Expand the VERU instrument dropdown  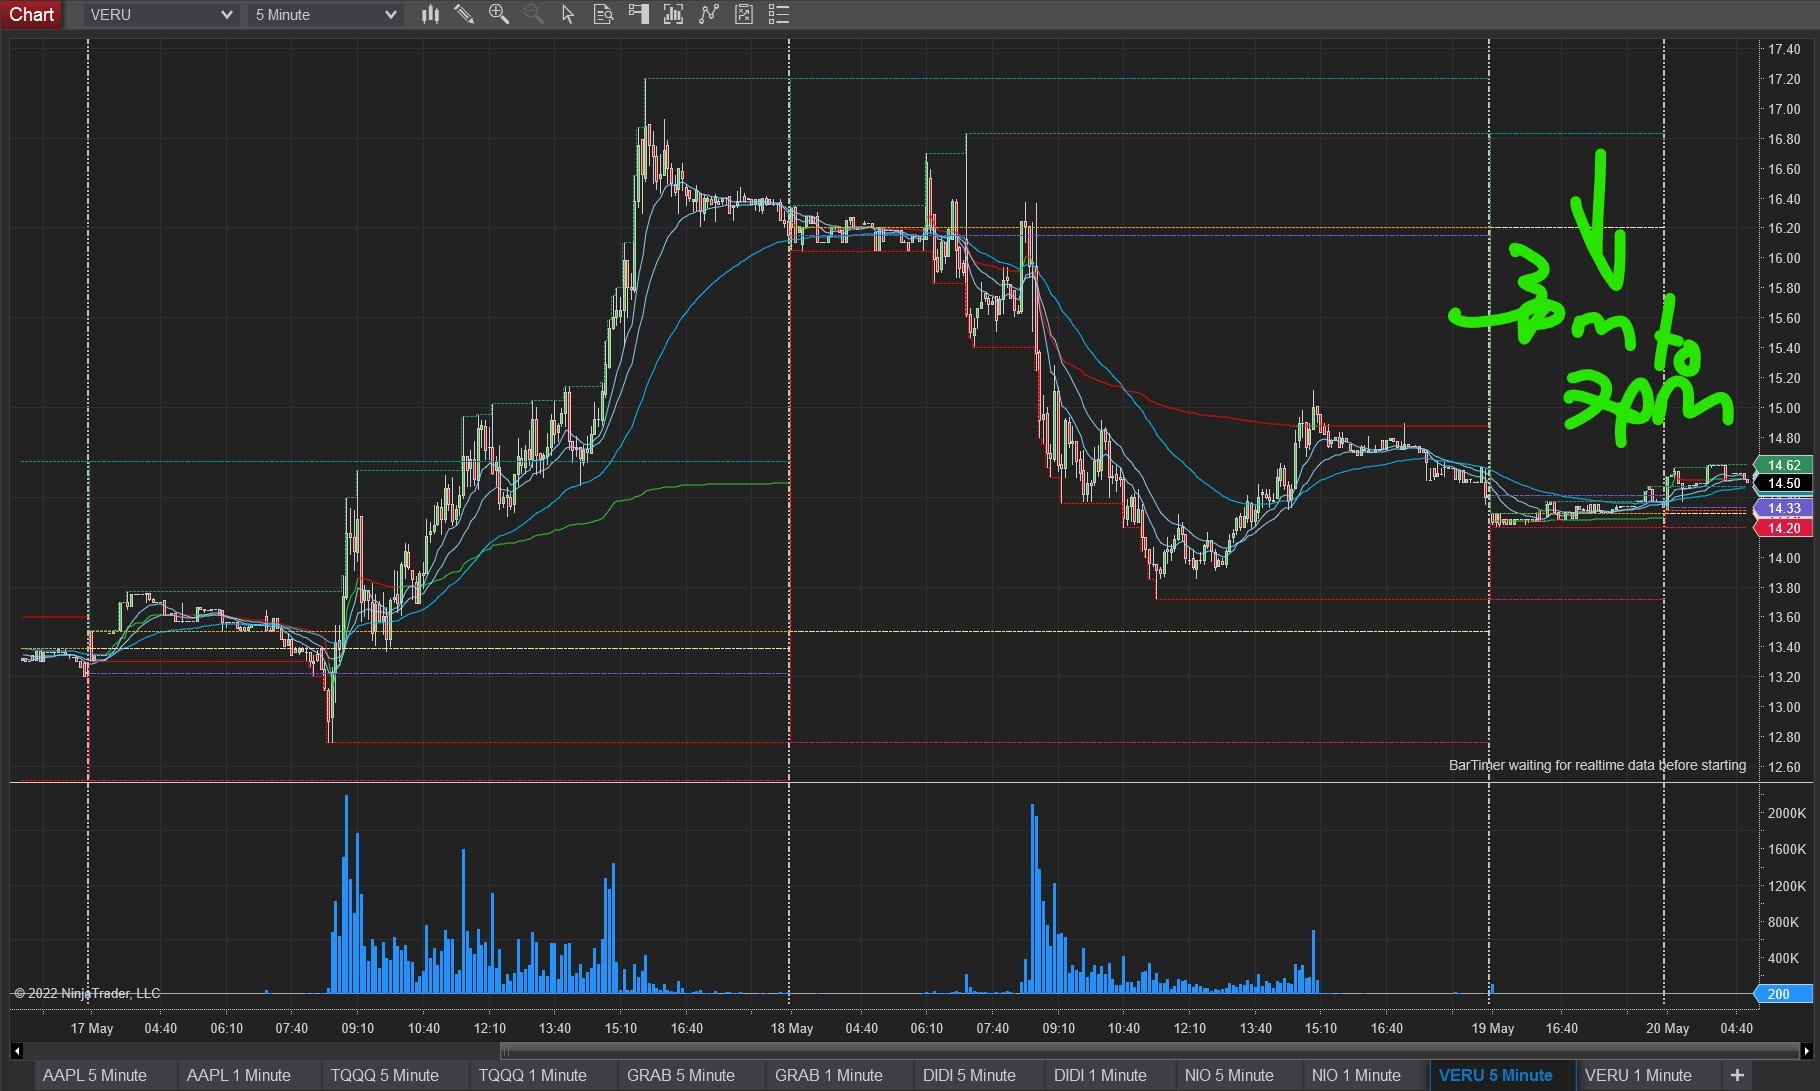160,15
